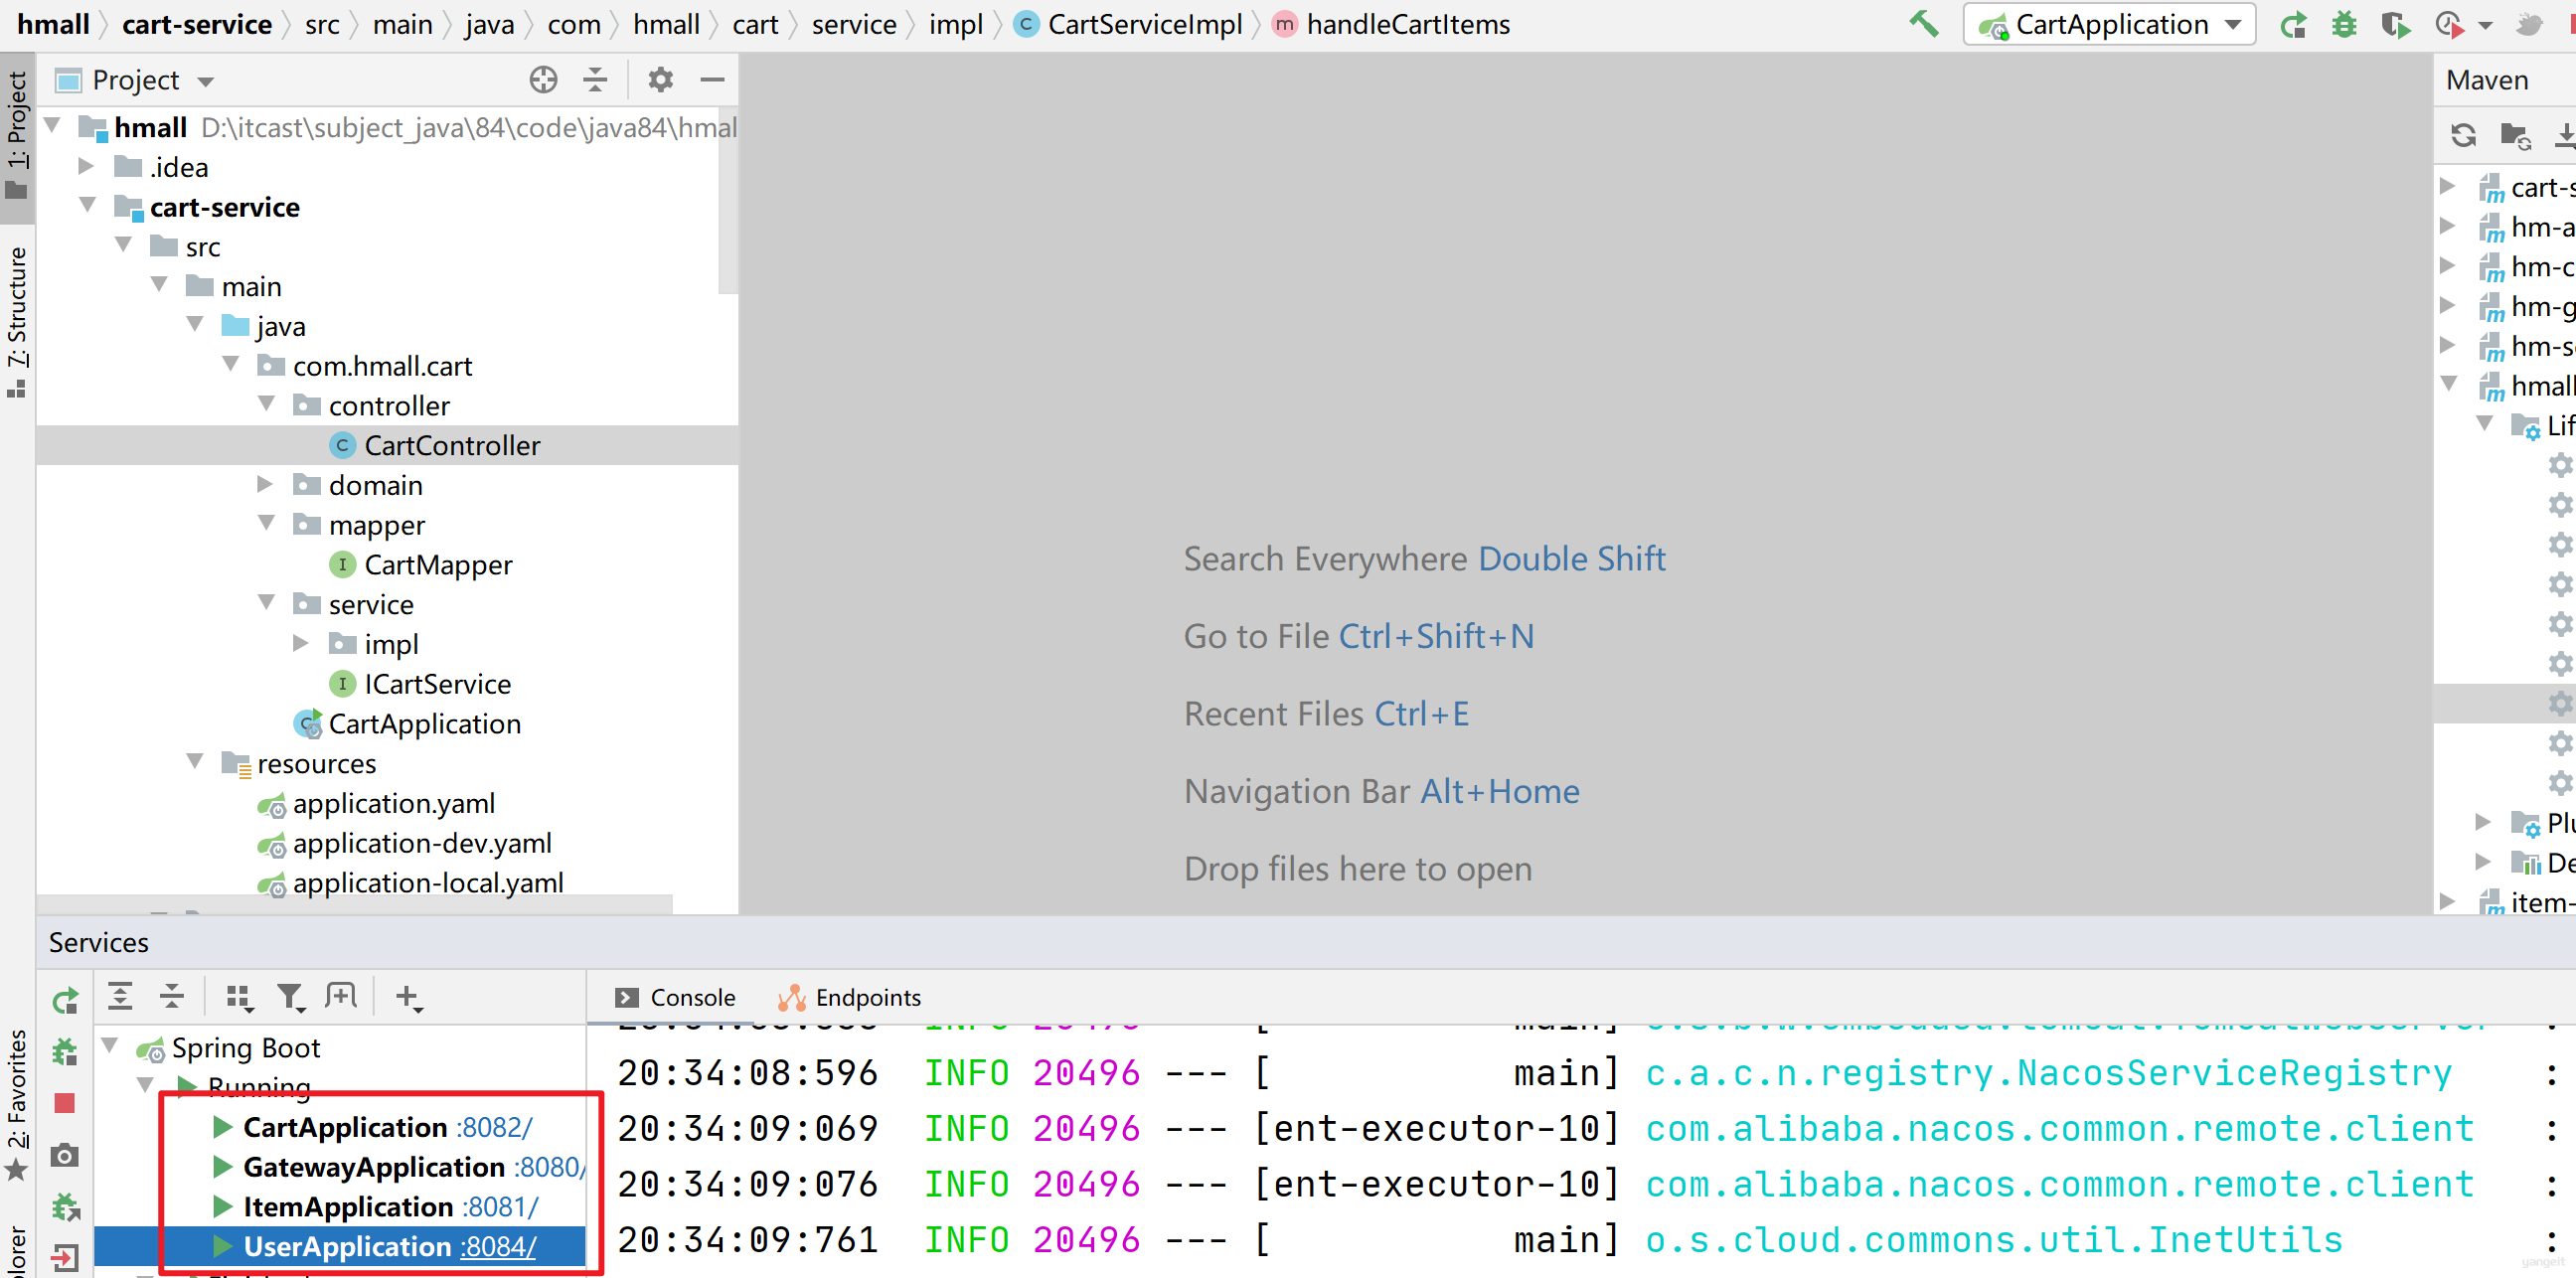Viewport: 2576px width, 1278px height.
Task: Stop the running service with red square
Action: (65, 1103)
